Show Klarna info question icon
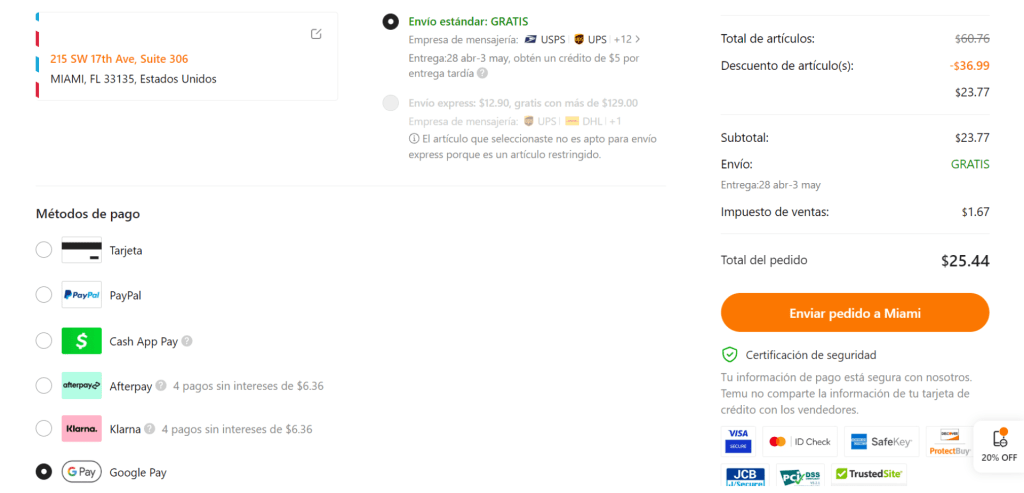The image size is (1024, 493). point(150,429)
